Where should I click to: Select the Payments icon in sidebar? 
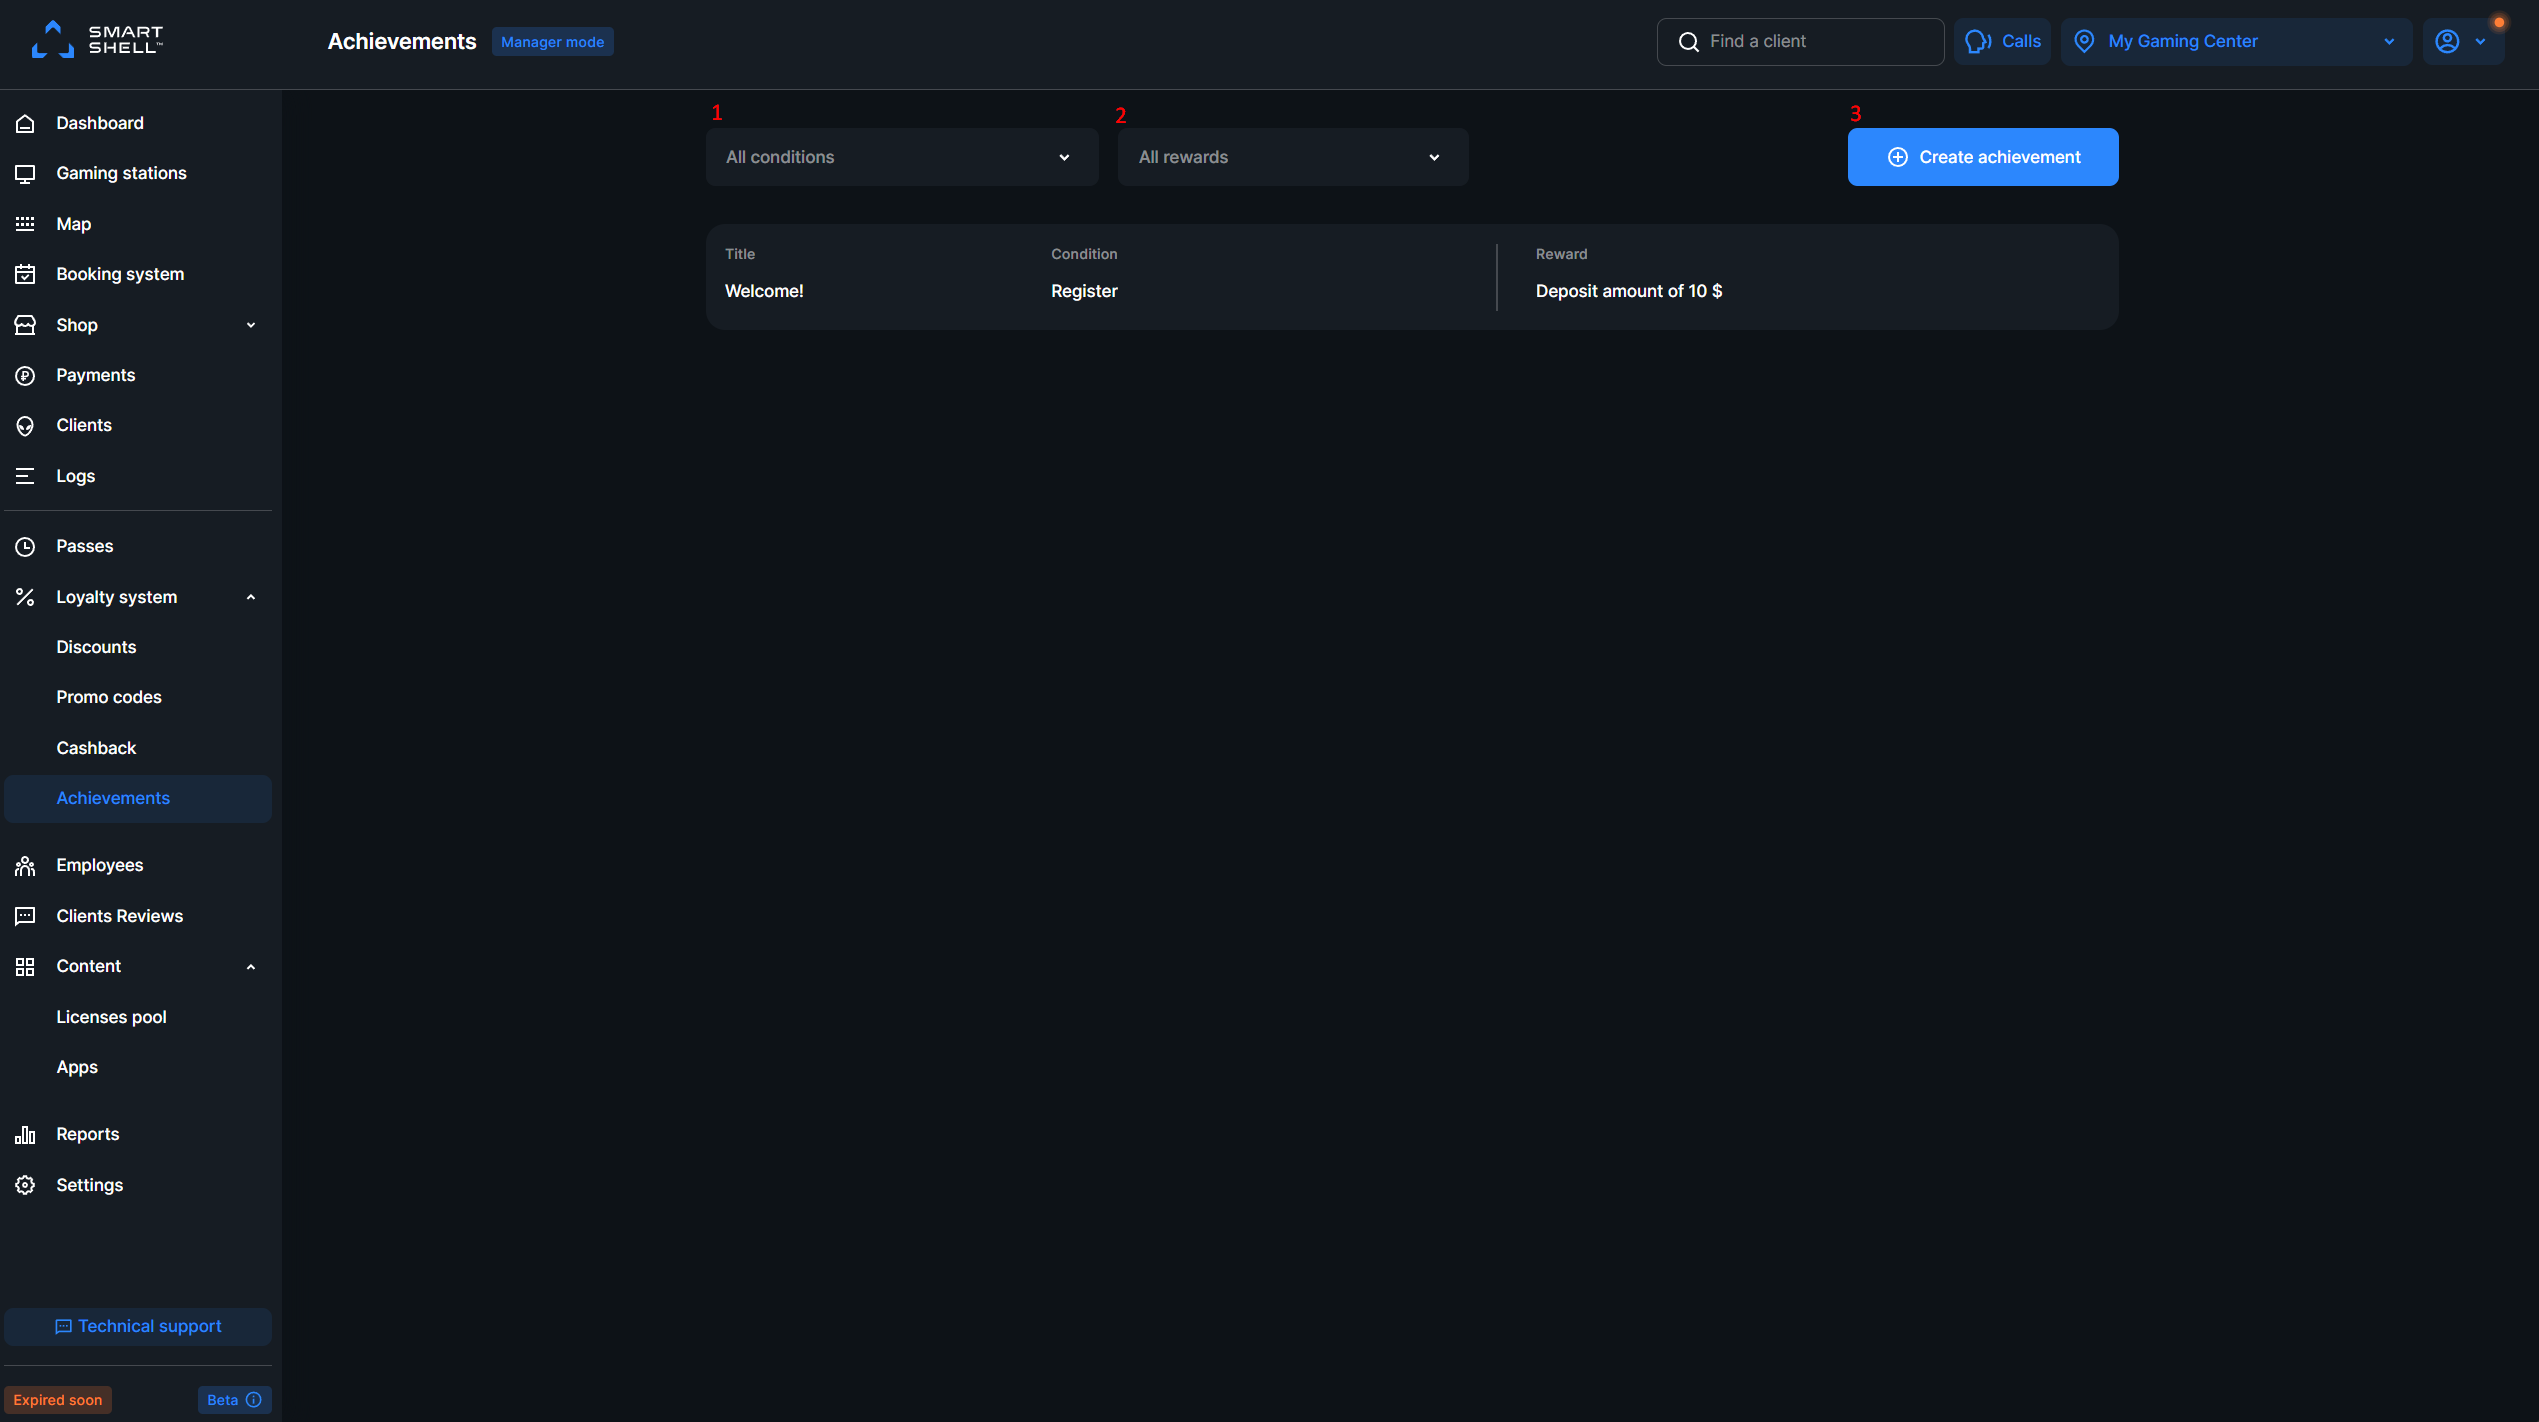(x=25, y=375)
